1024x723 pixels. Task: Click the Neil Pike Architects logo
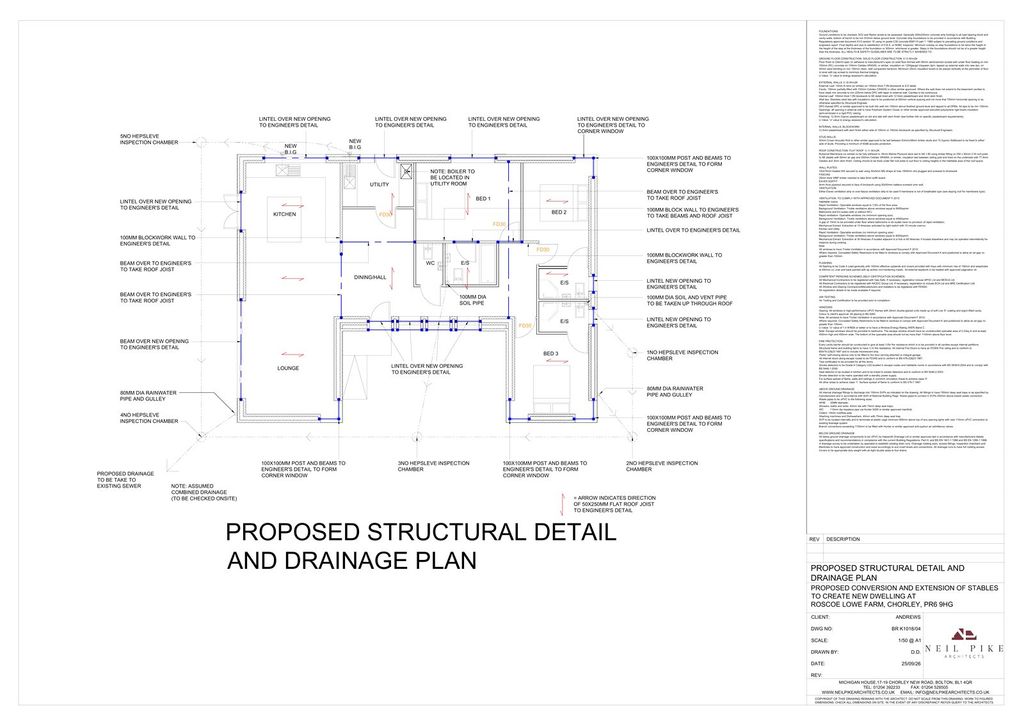click(x=963, y=643)
